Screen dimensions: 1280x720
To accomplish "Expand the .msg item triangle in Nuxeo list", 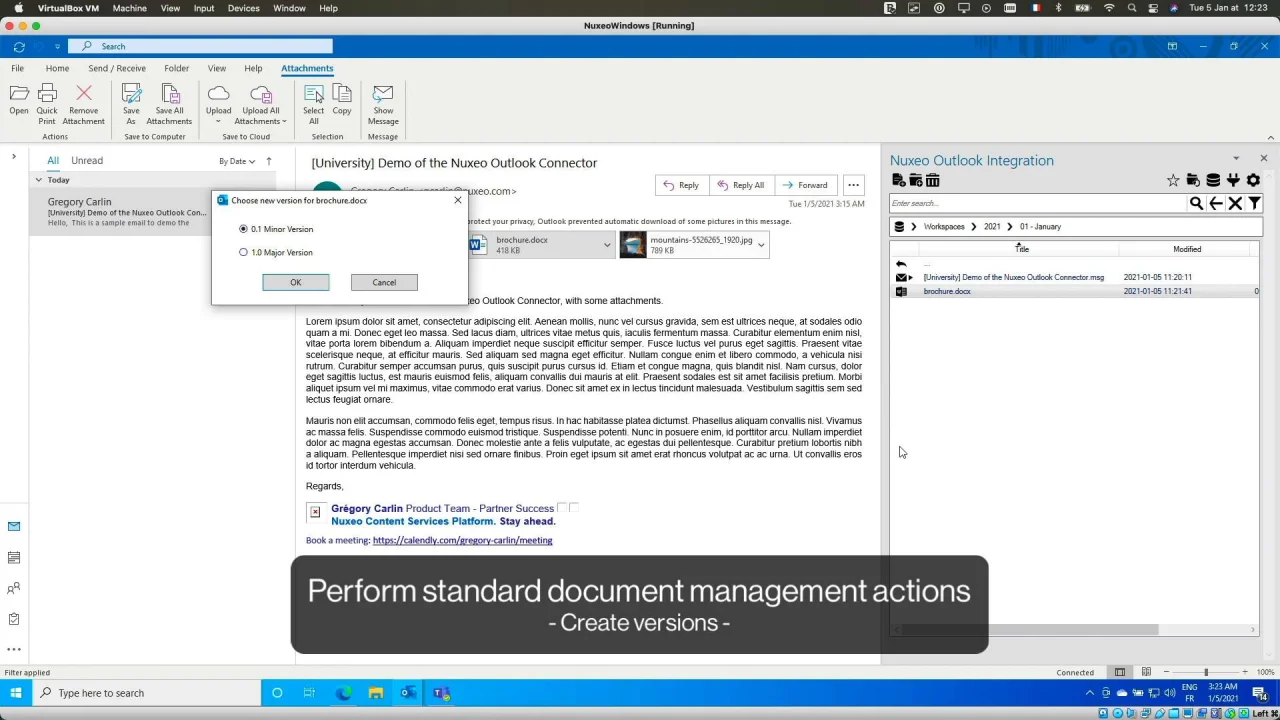I will tap(911, 277).
